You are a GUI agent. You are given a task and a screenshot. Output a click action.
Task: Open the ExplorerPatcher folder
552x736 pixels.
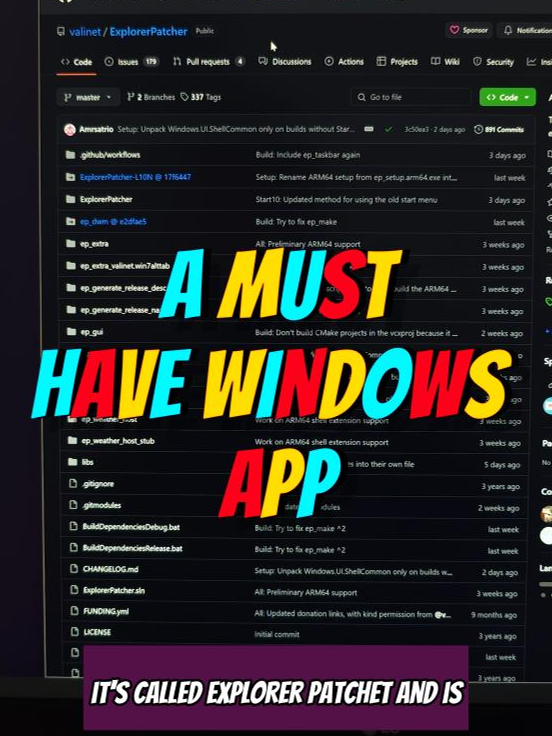[106, 199]
